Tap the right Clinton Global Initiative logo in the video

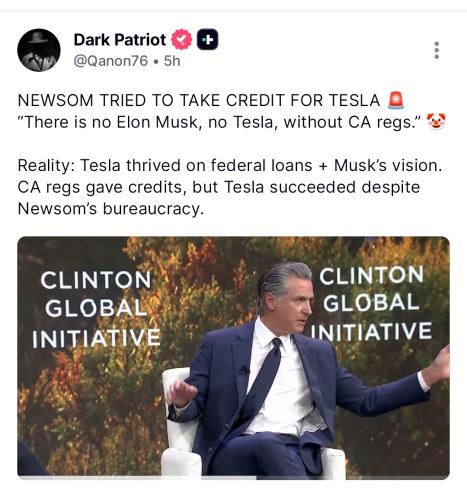click(x=371, y=303)
